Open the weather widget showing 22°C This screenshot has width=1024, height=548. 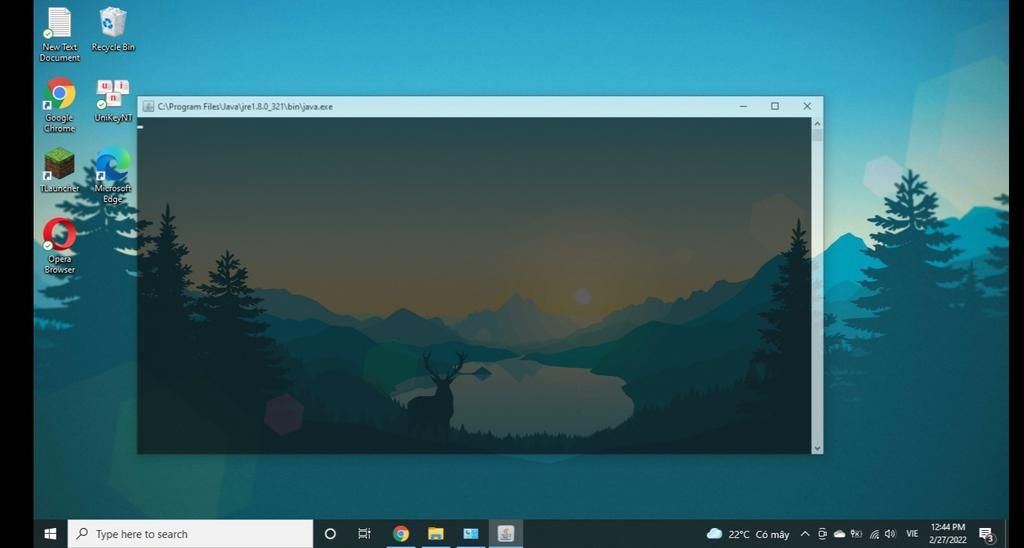point(748,534)
